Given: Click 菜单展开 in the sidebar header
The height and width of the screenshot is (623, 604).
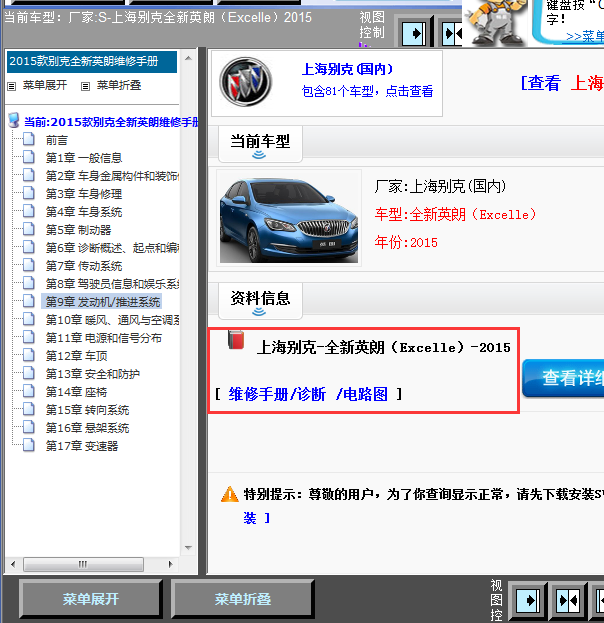Looking at the screenshot, I should click(x=45, y=85).
